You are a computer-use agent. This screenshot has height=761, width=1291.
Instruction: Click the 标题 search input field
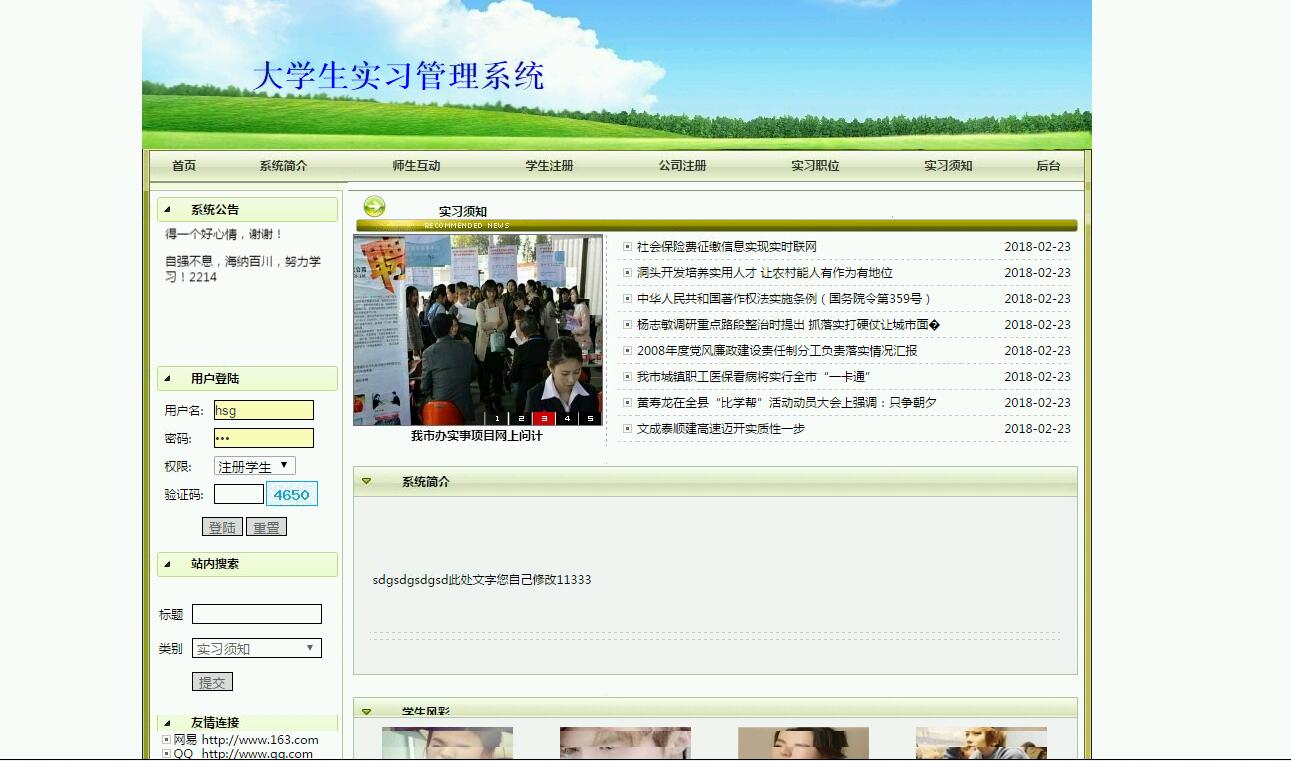[x=257, y=614]
